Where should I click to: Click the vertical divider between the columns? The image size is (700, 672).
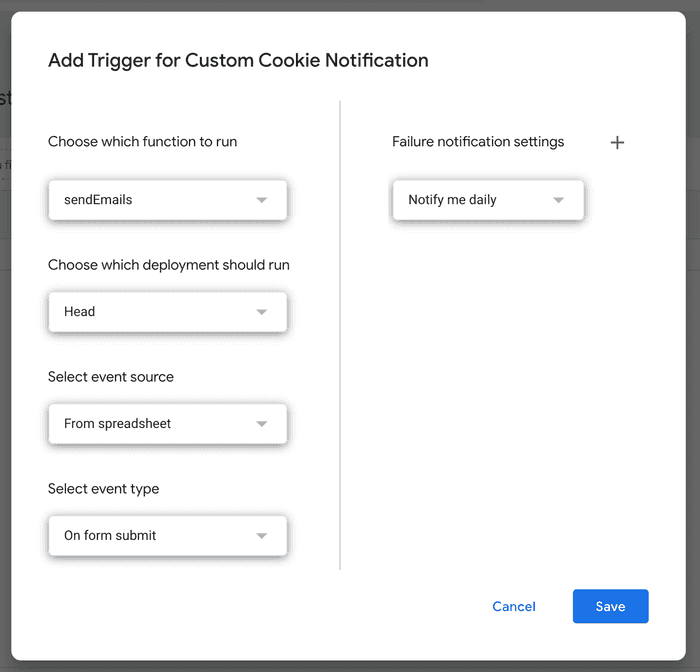pos(340,335)
